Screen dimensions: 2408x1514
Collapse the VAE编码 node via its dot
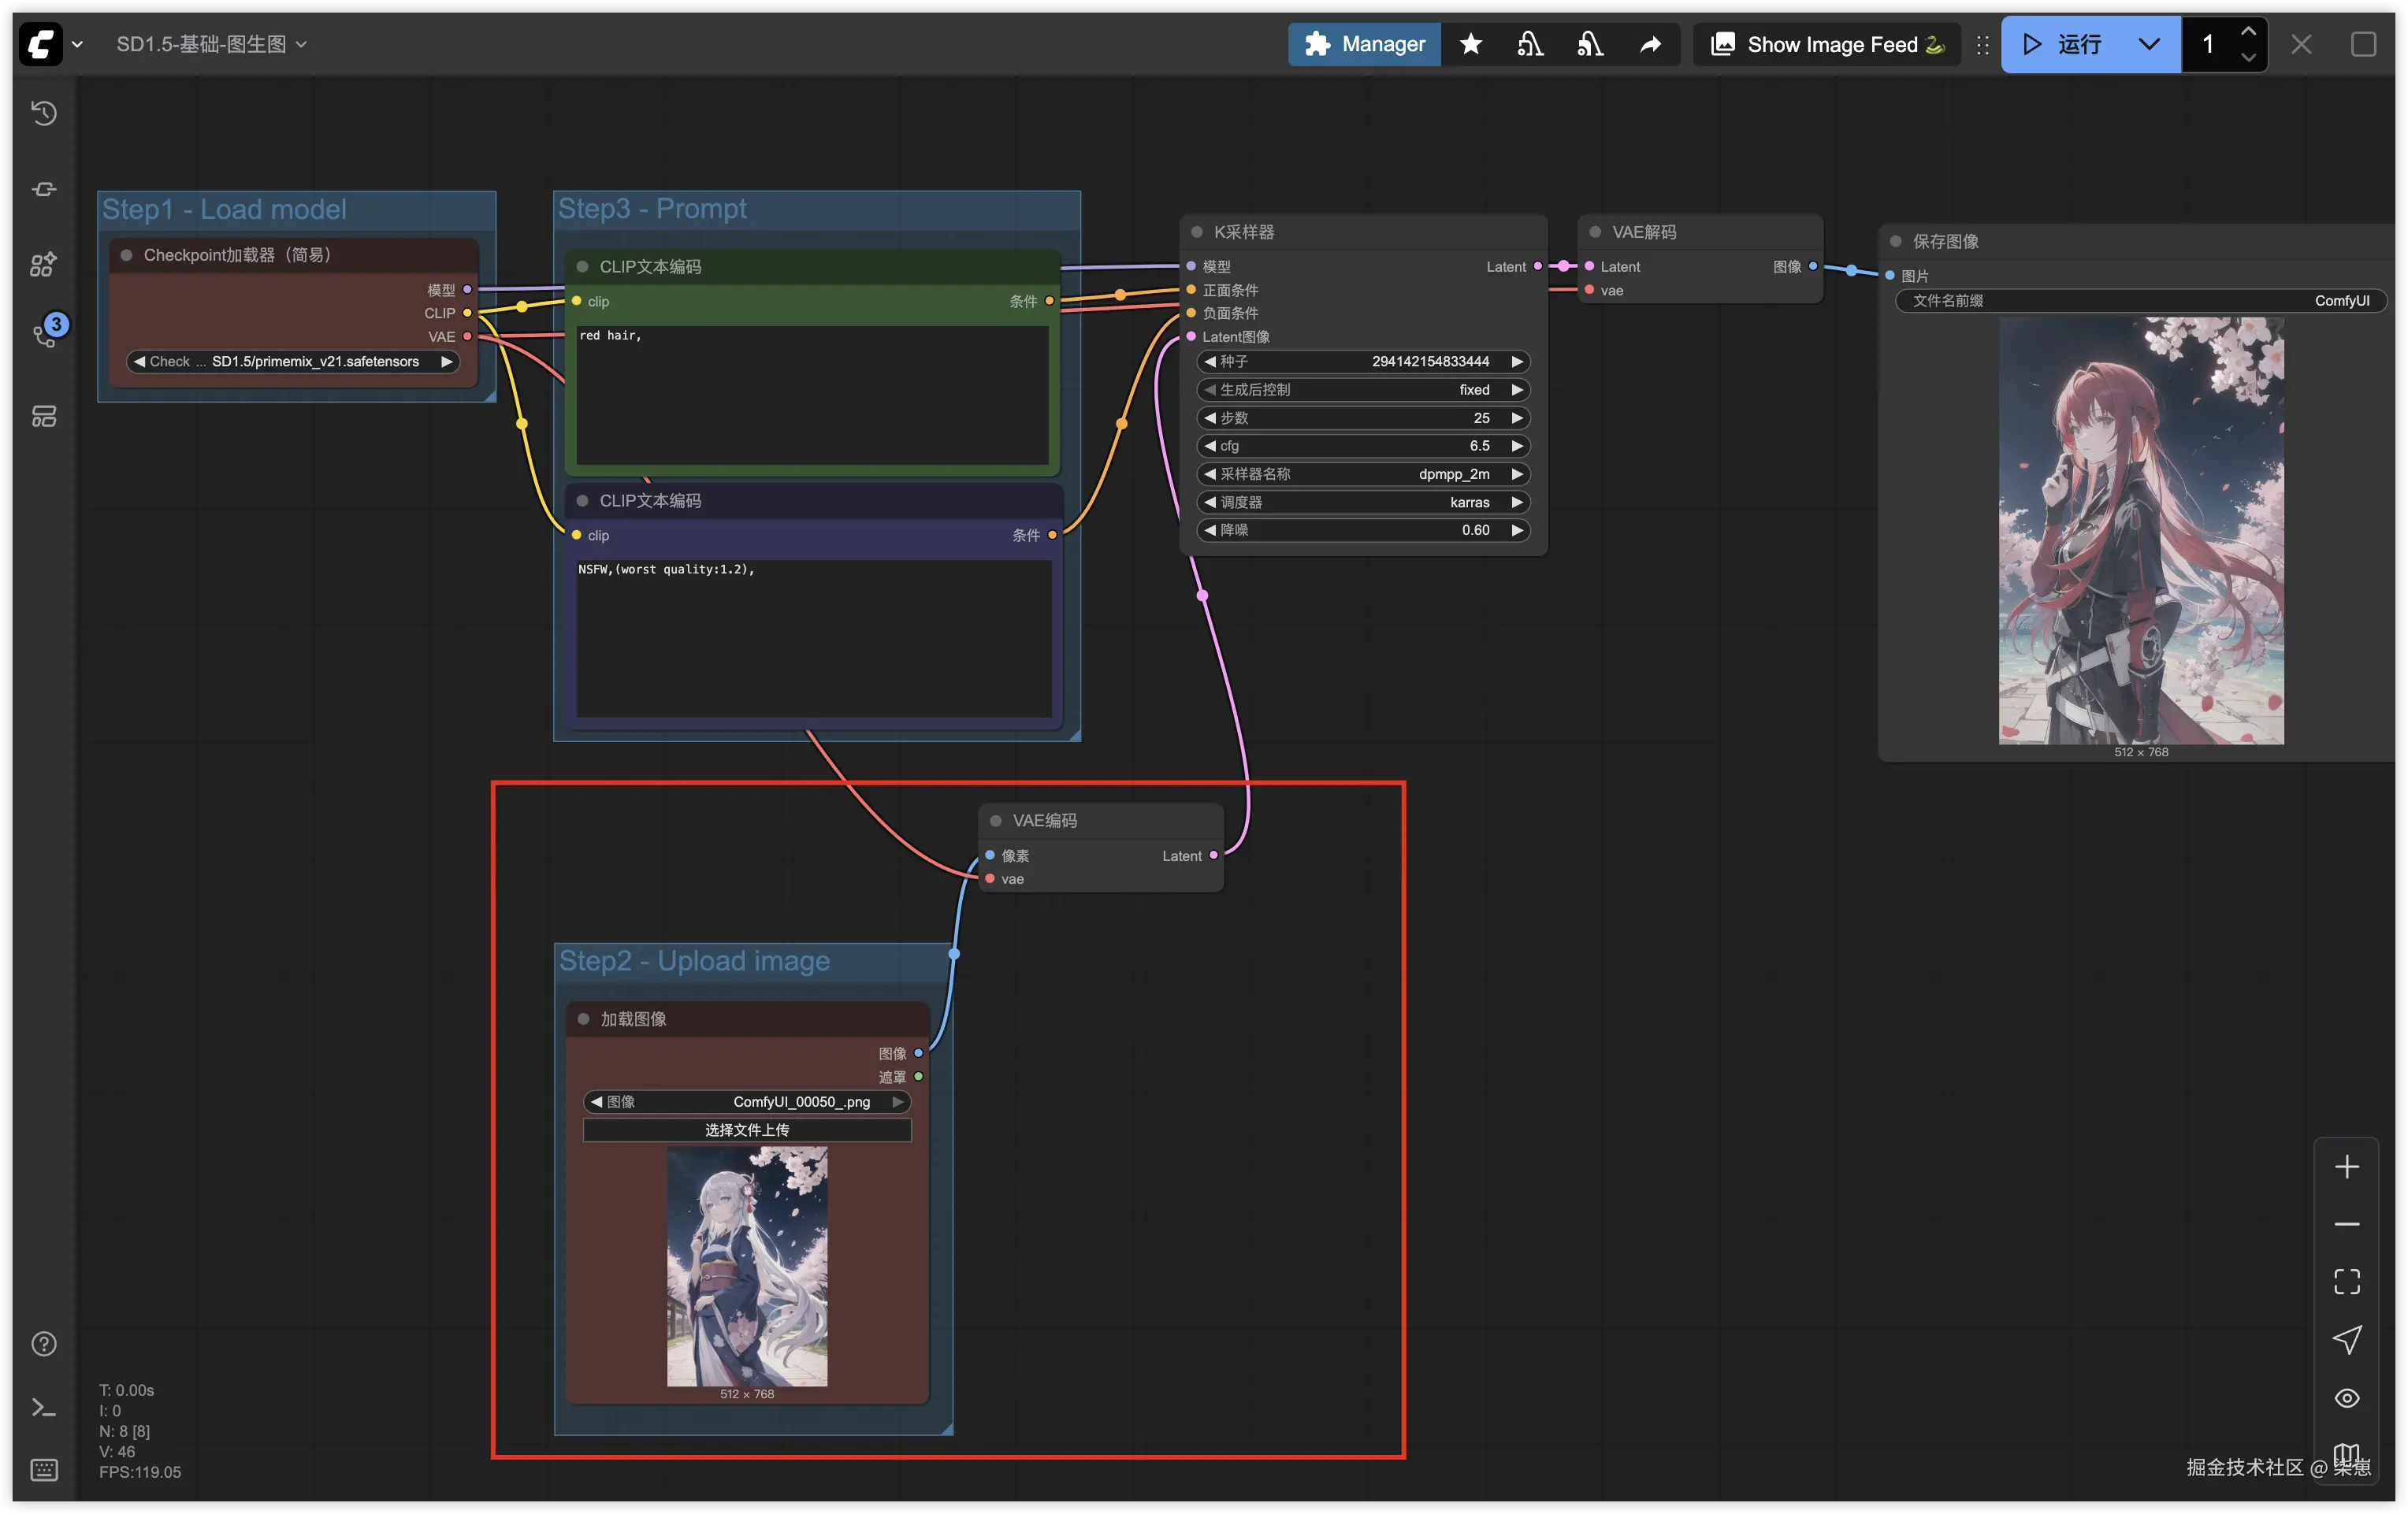pyautogui.click(x=996, y=821)
